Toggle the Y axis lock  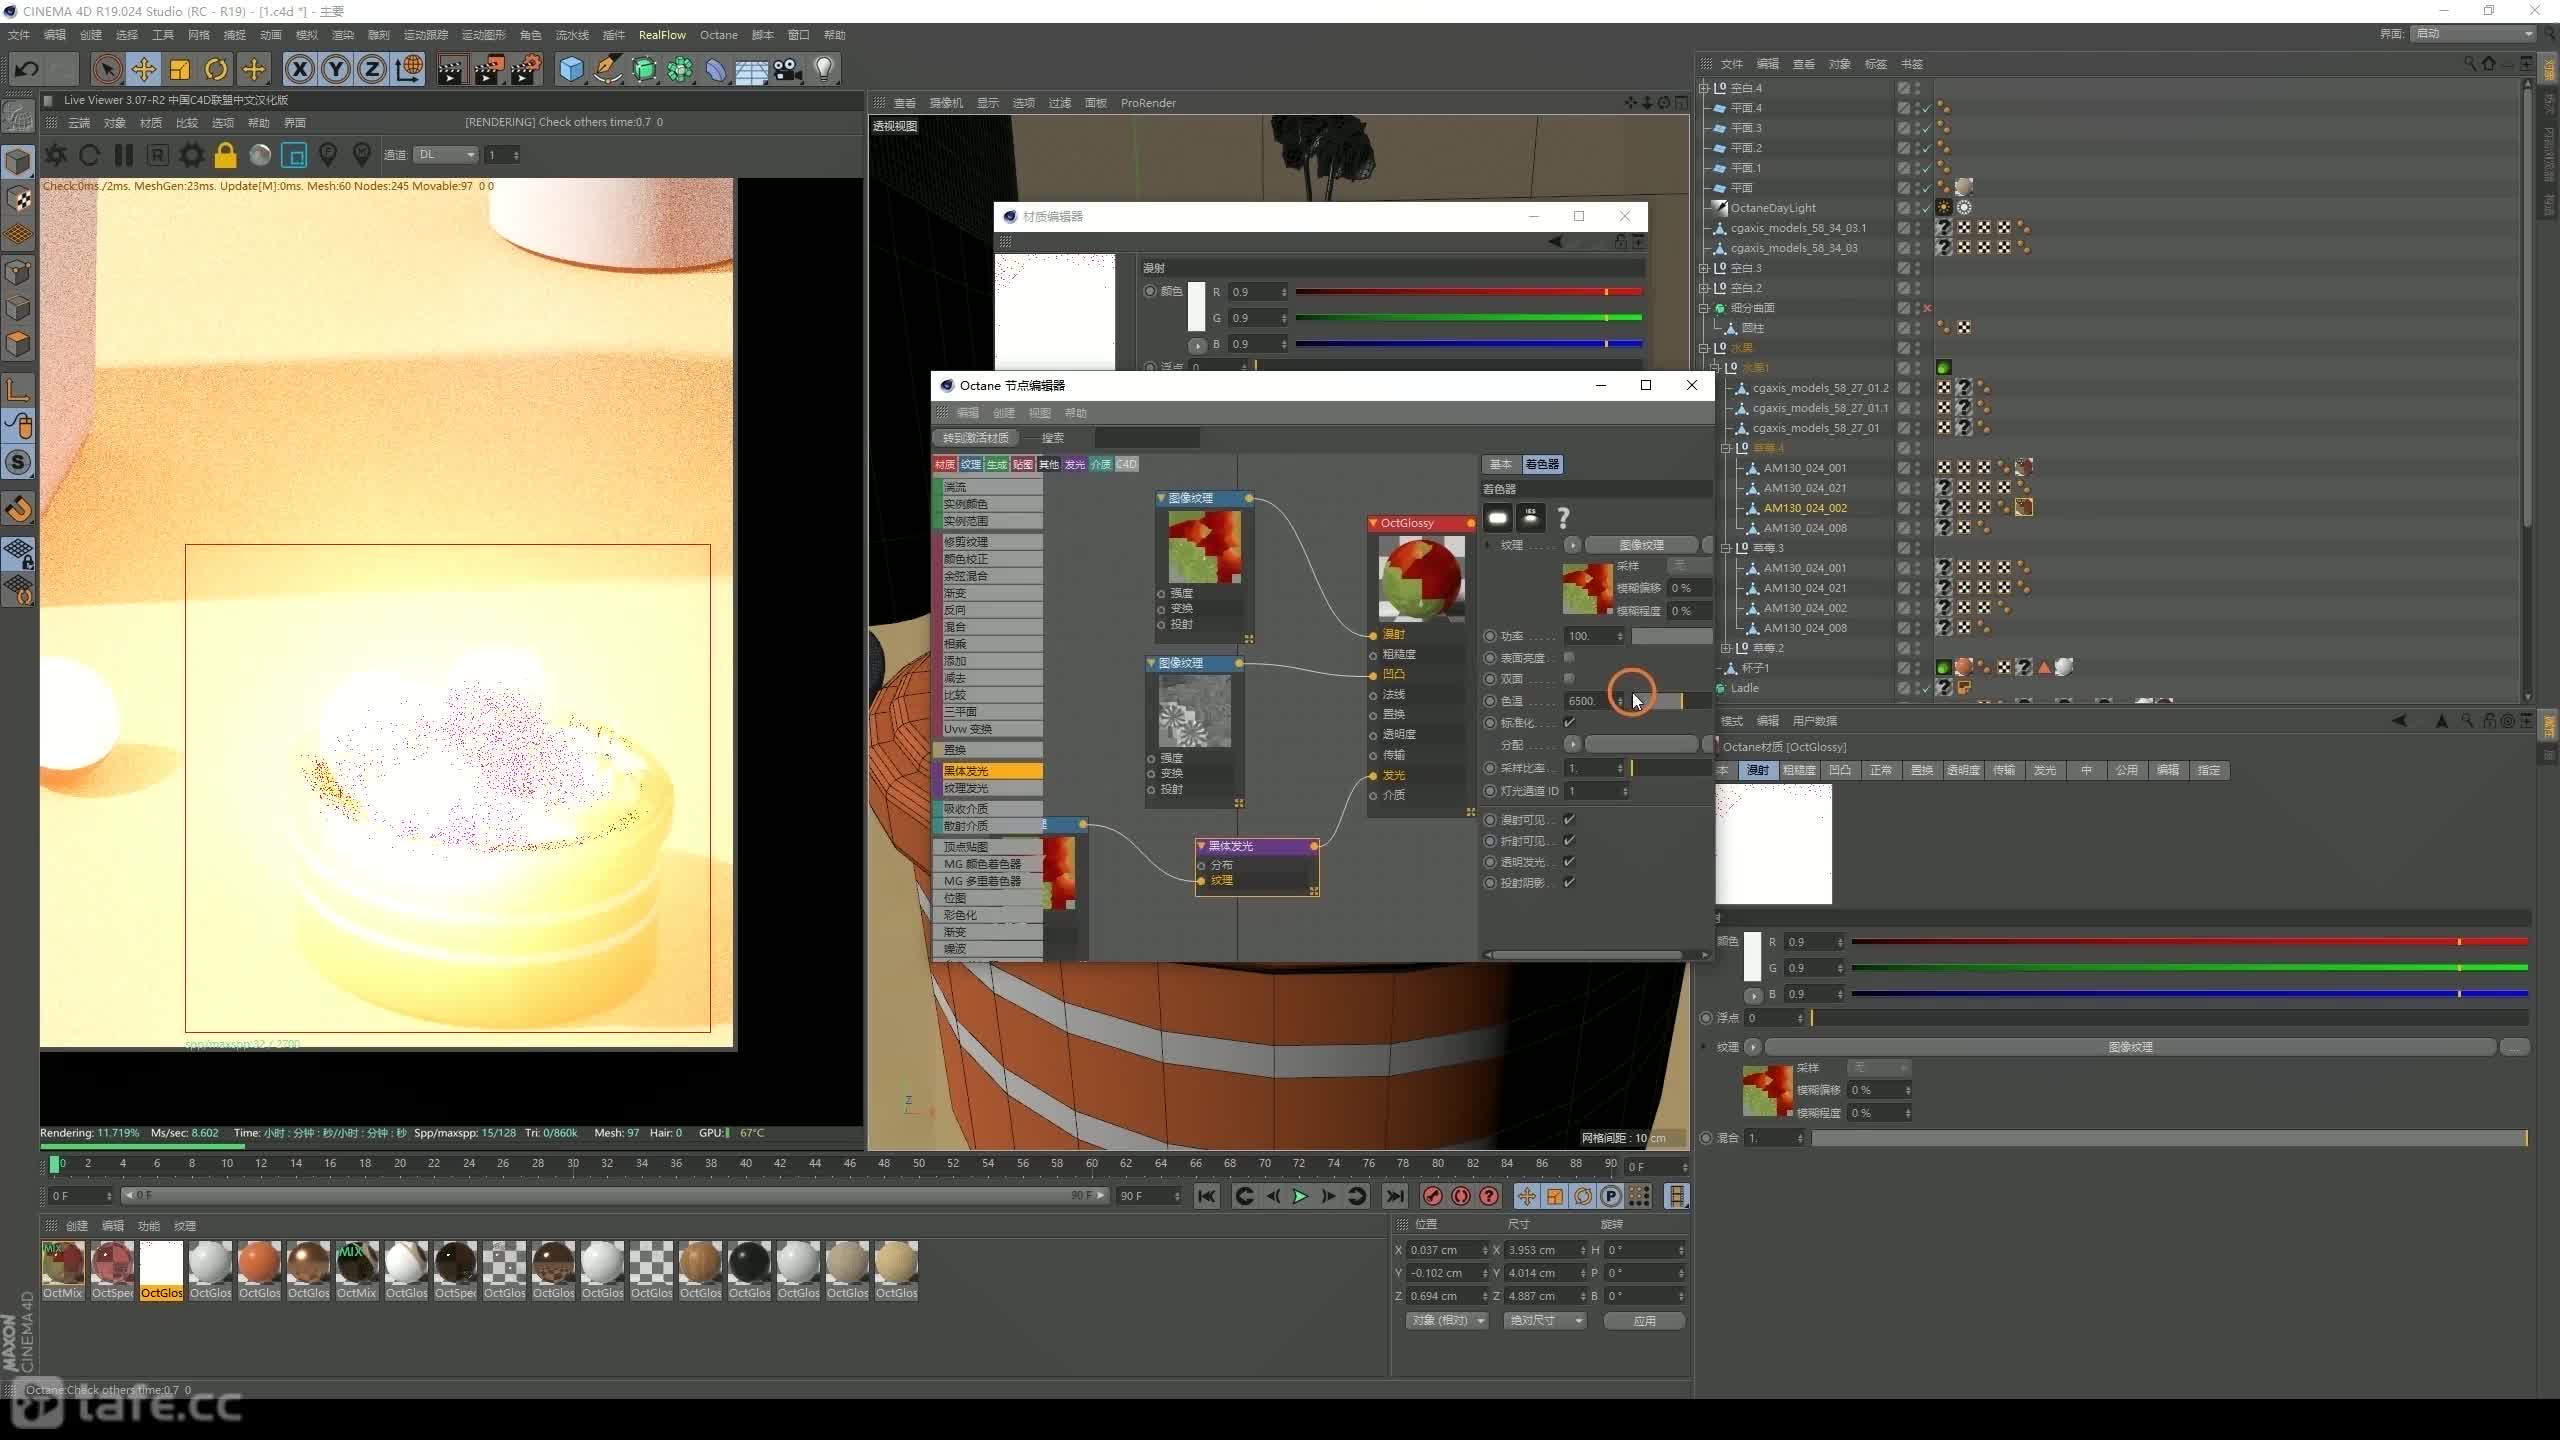(x=336, y=69)
